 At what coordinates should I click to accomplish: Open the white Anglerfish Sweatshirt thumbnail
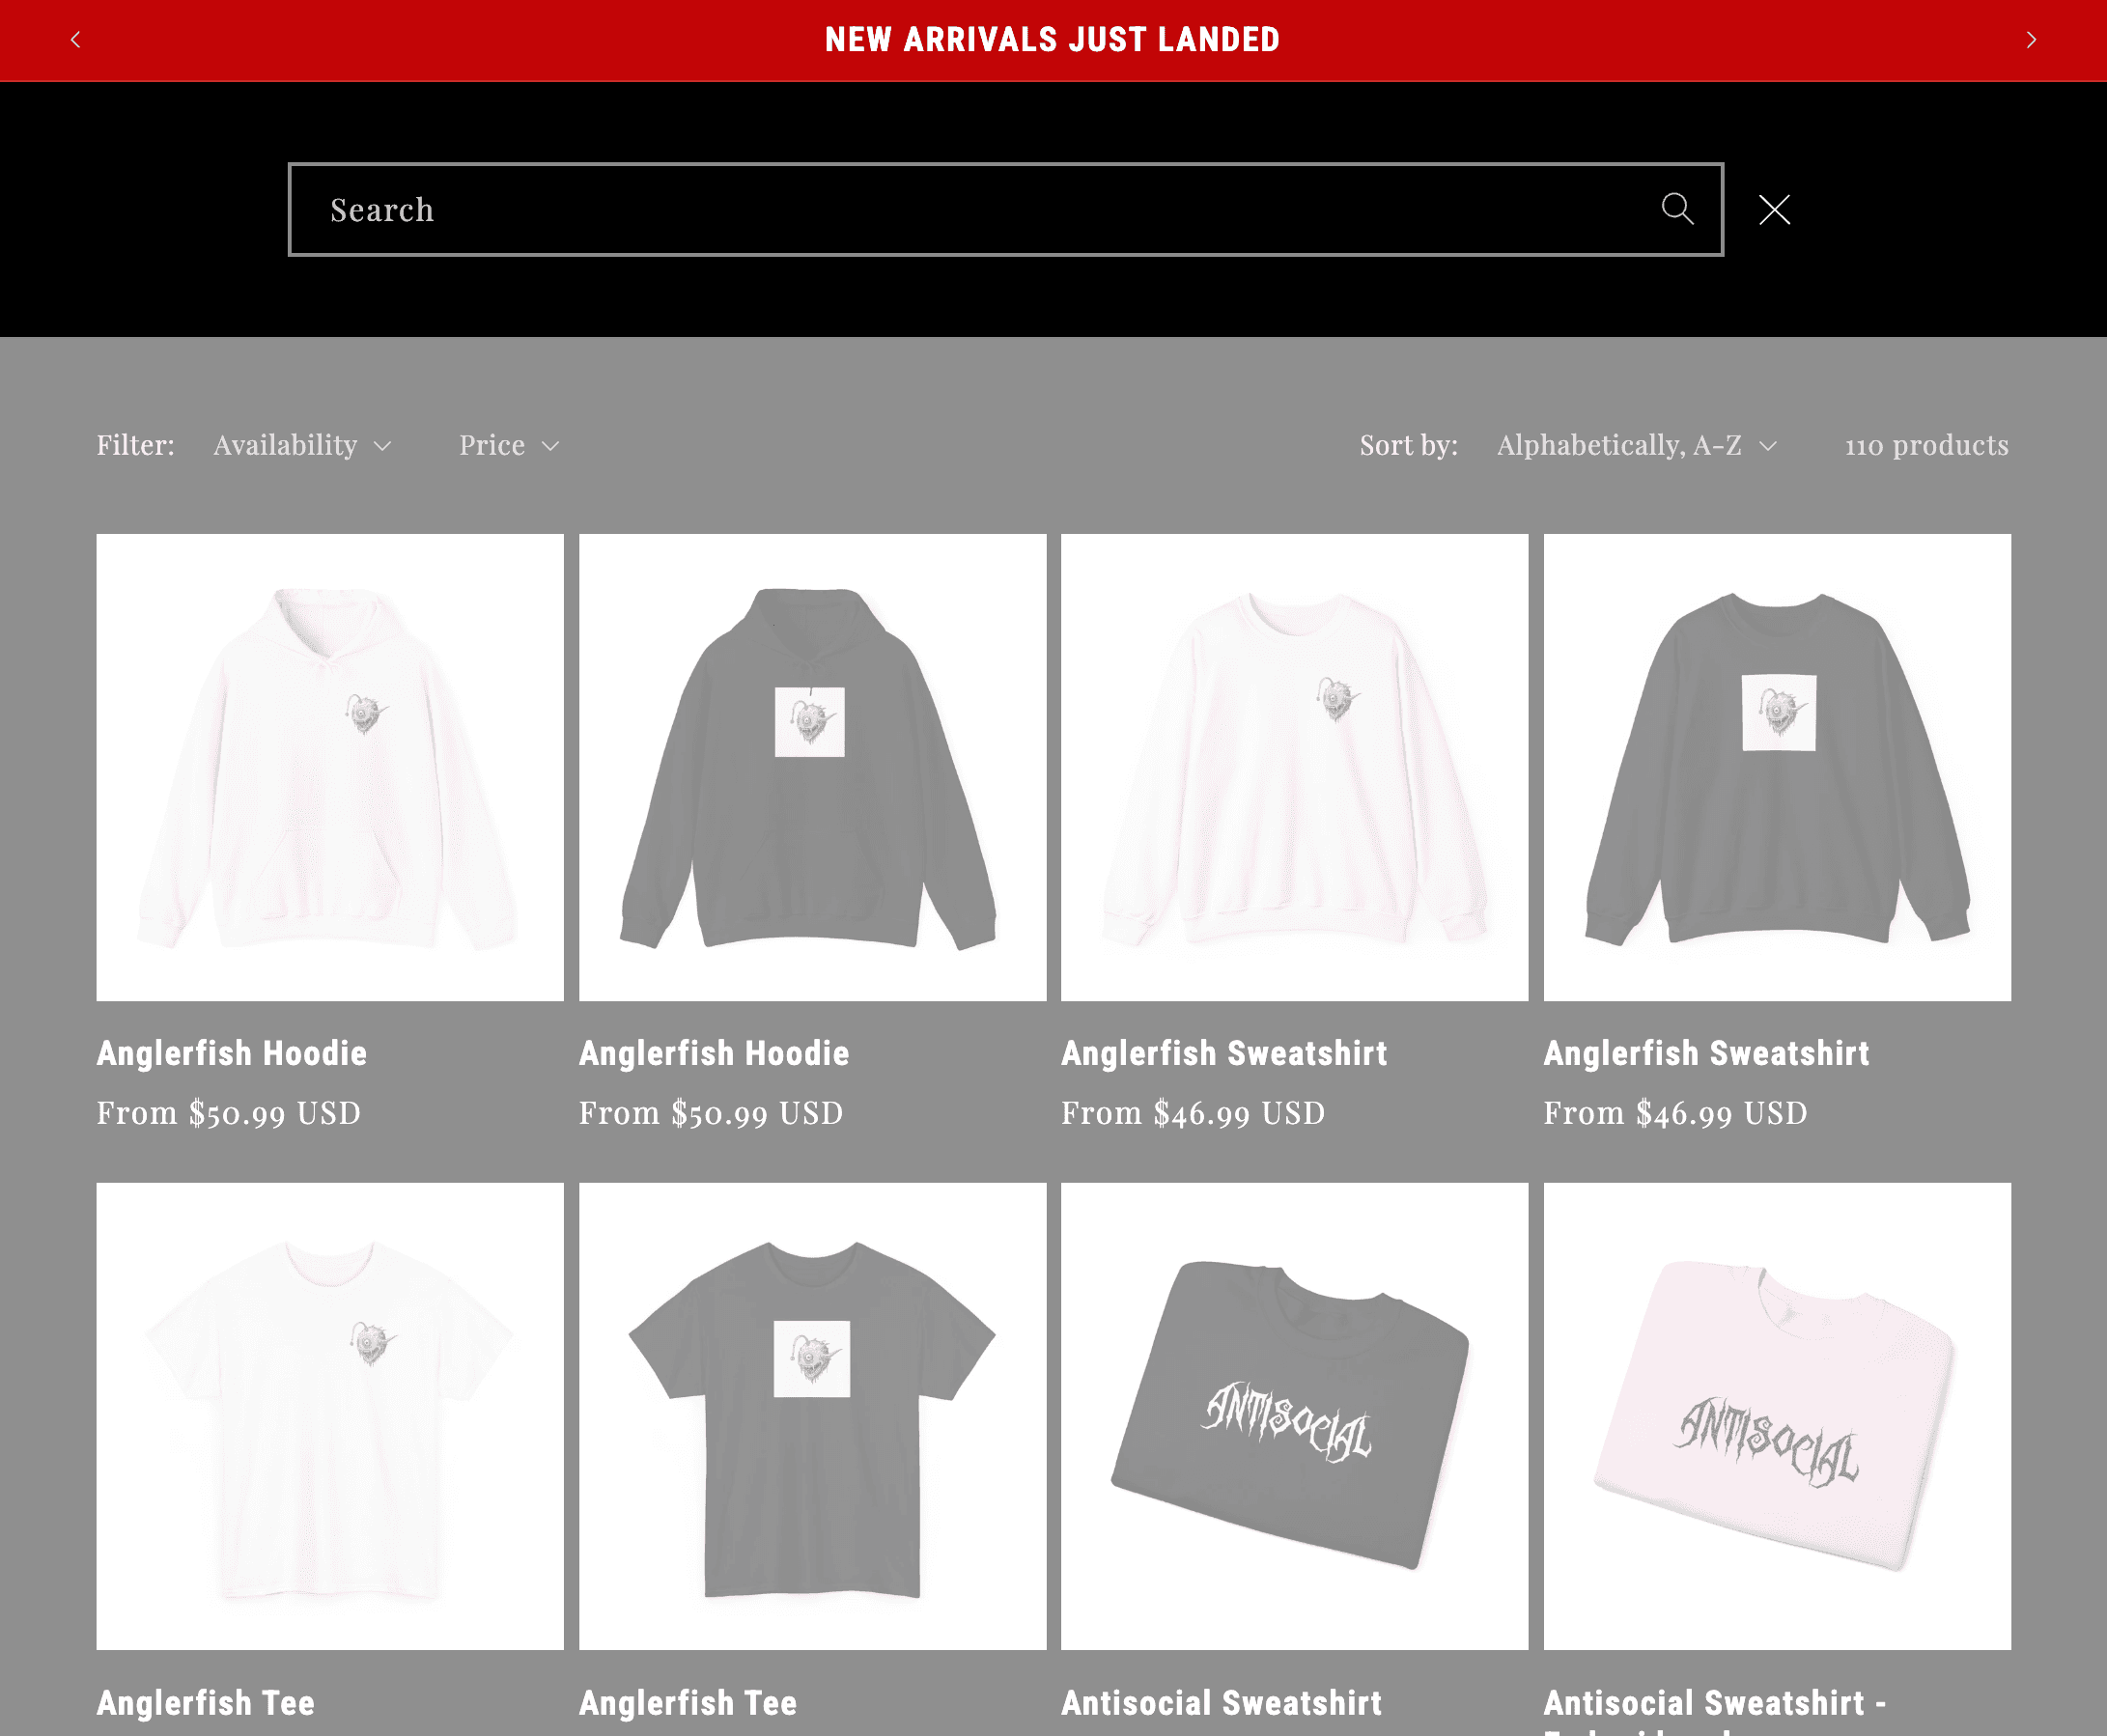[x=1294, y=767]
